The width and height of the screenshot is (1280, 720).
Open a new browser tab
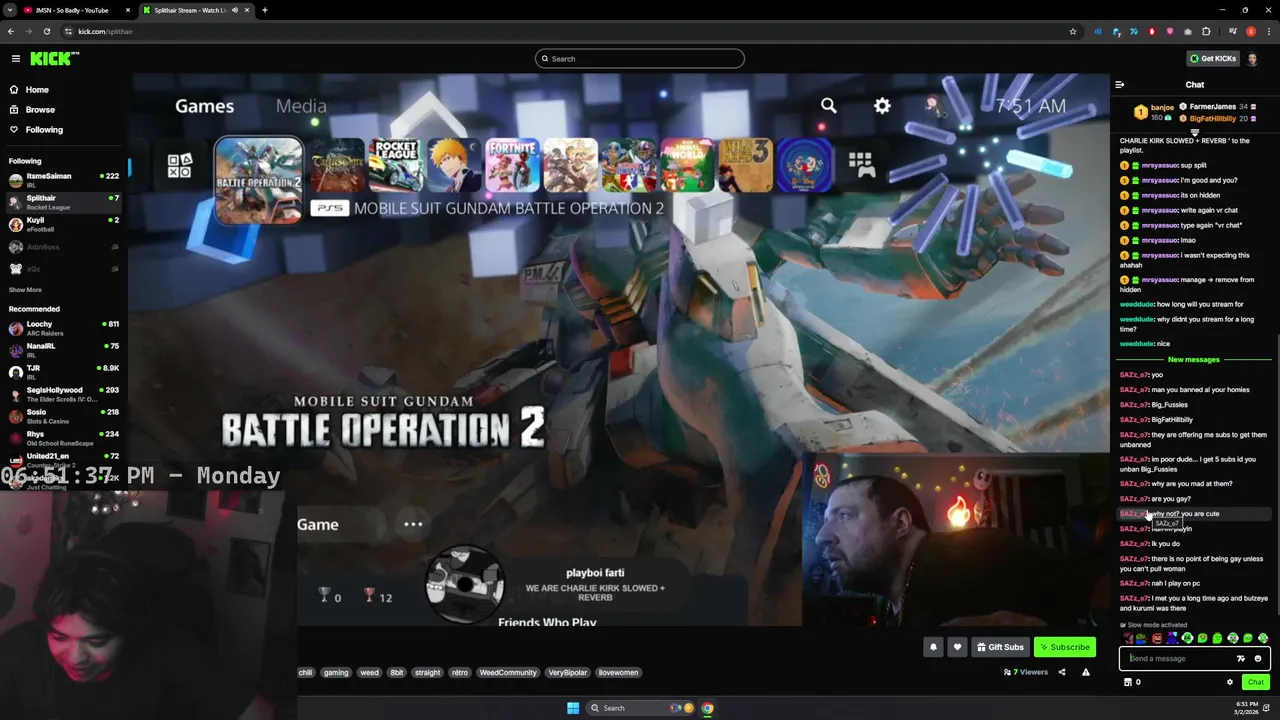click(265, 10)
